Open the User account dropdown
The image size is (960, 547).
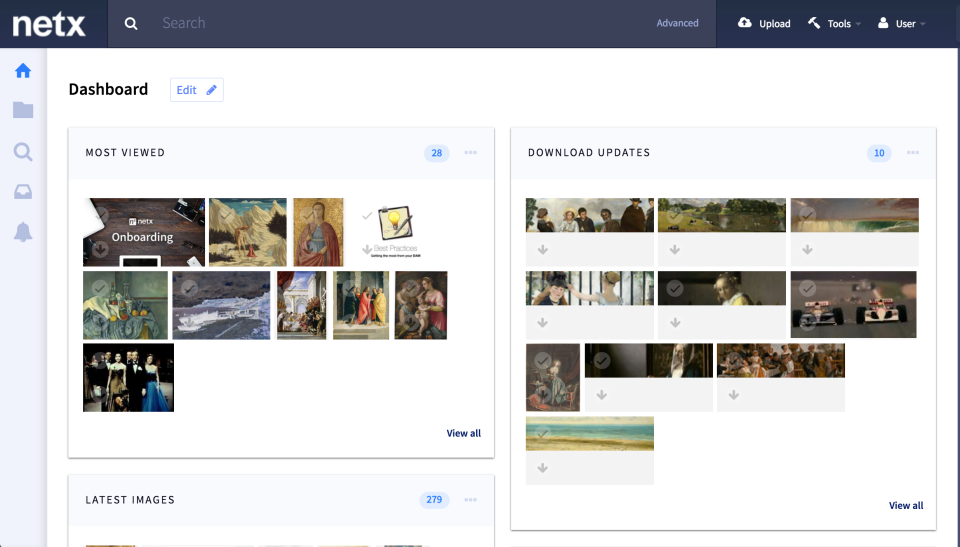(x=902, y=23)
